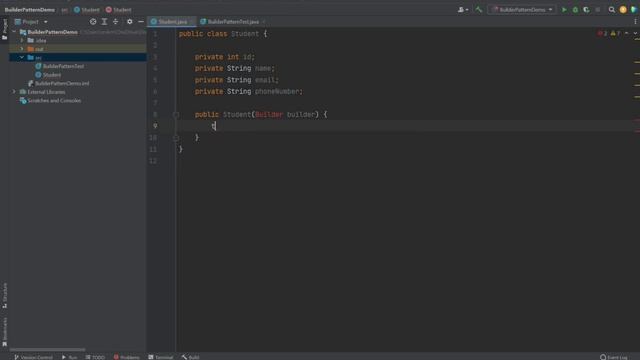Viewport: 640px width, 360px height.
Task: Open Problems tool window
Action: (127, 357)
